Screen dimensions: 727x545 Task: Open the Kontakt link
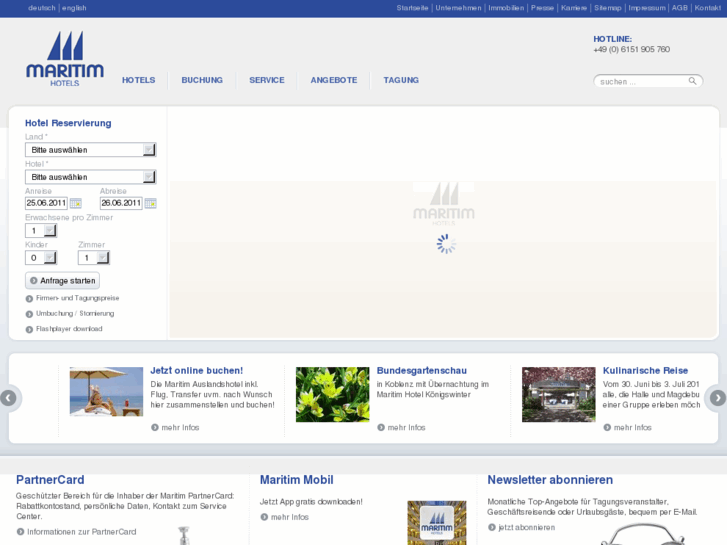point(708,8)
